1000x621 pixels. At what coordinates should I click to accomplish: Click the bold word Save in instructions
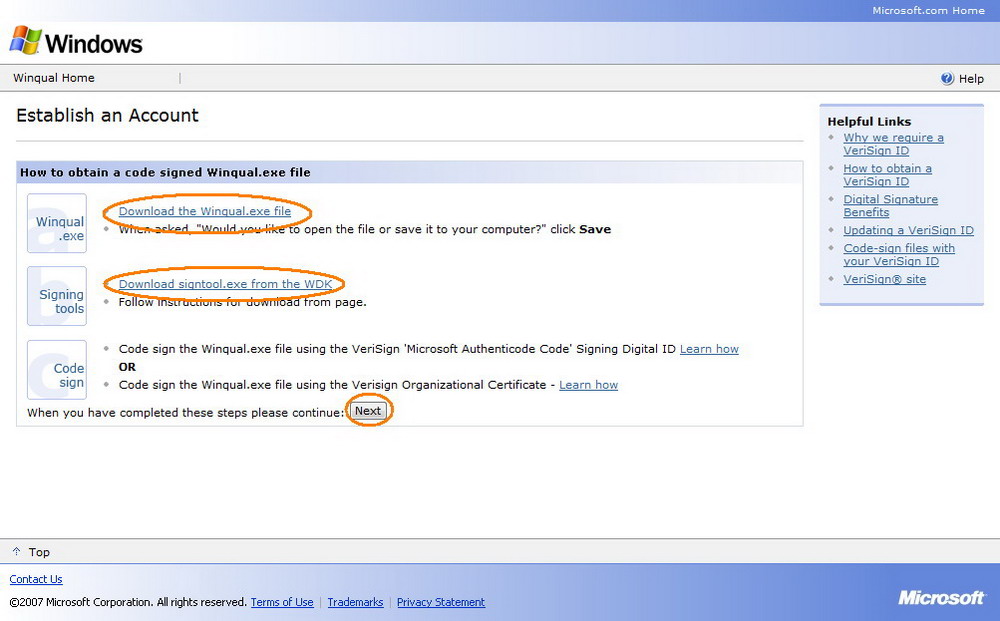tap(595, 229)
